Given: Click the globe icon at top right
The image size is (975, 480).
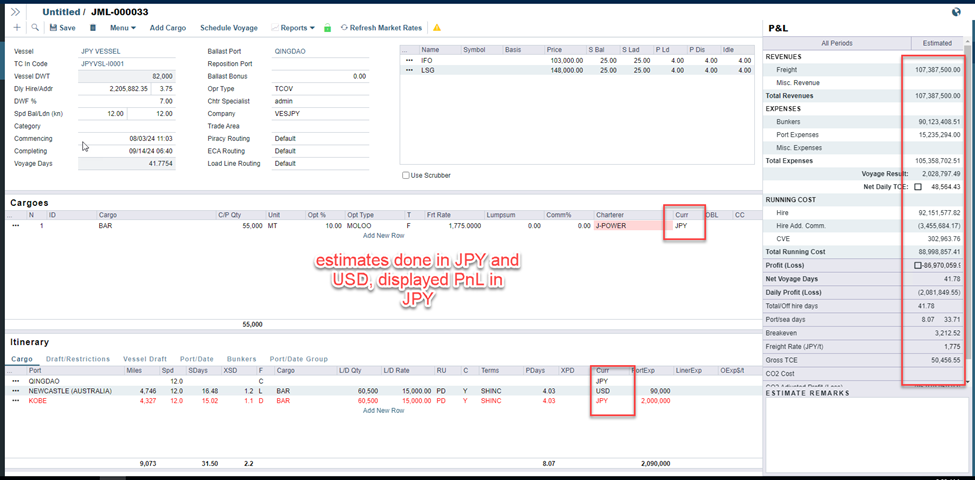Looking at the screenshot, I should pos(957,12).
